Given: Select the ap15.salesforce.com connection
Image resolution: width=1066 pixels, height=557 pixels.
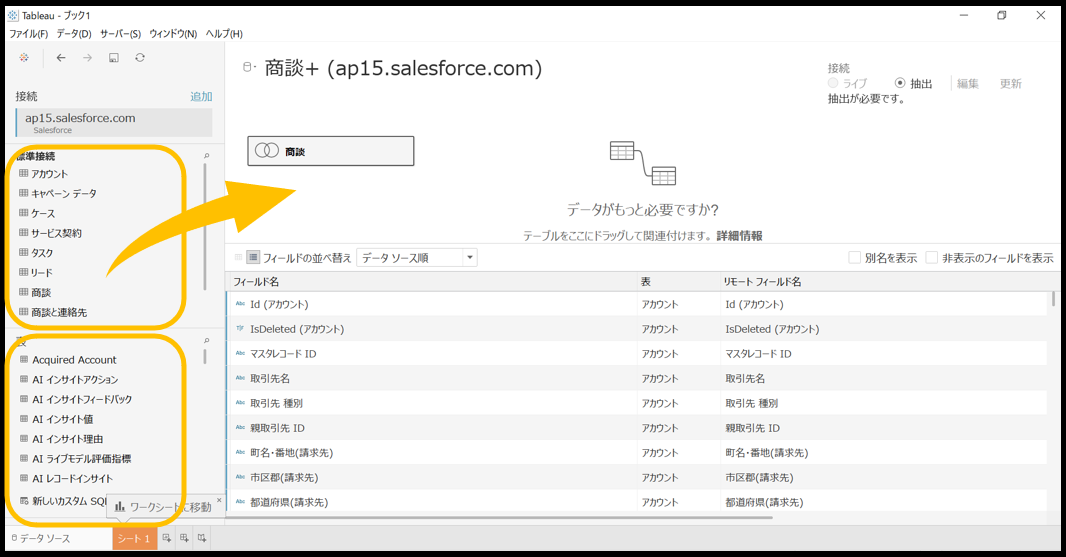Looking at the screenshot, I should click(x=114, y=122).
